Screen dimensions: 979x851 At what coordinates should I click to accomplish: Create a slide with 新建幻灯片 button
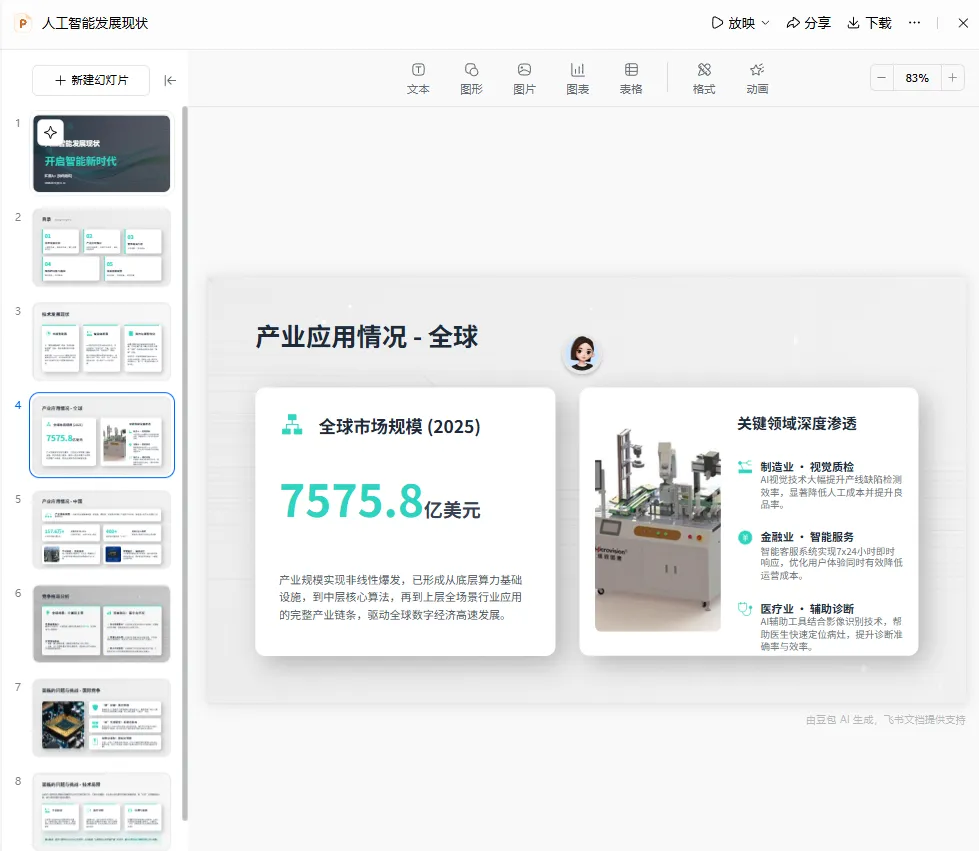pos(91,80)
